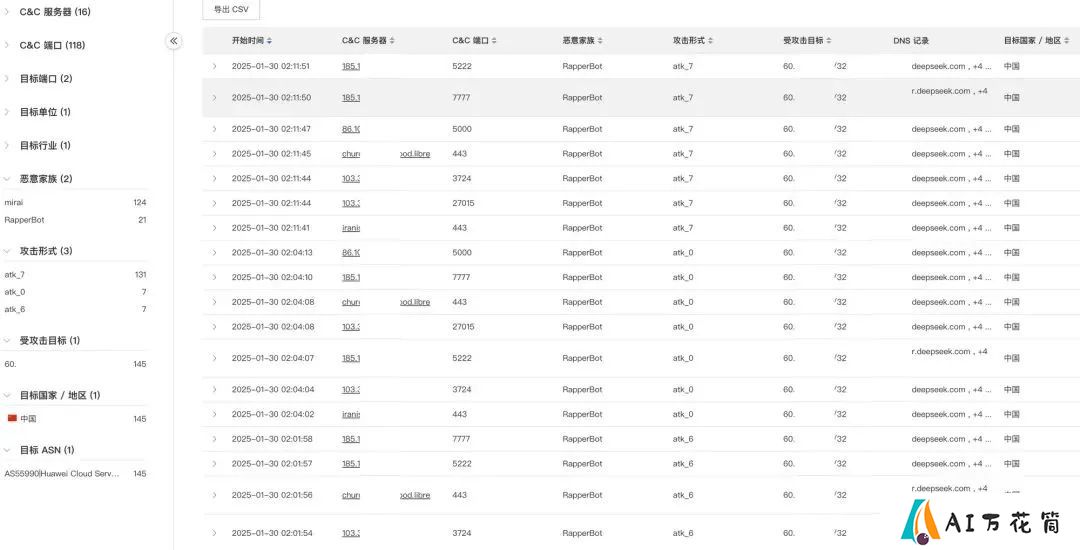Viewport: 1080px width, 550px height.
Task: Click atk_6 cell in 02:01:58 row
Action: pos(683,439)
